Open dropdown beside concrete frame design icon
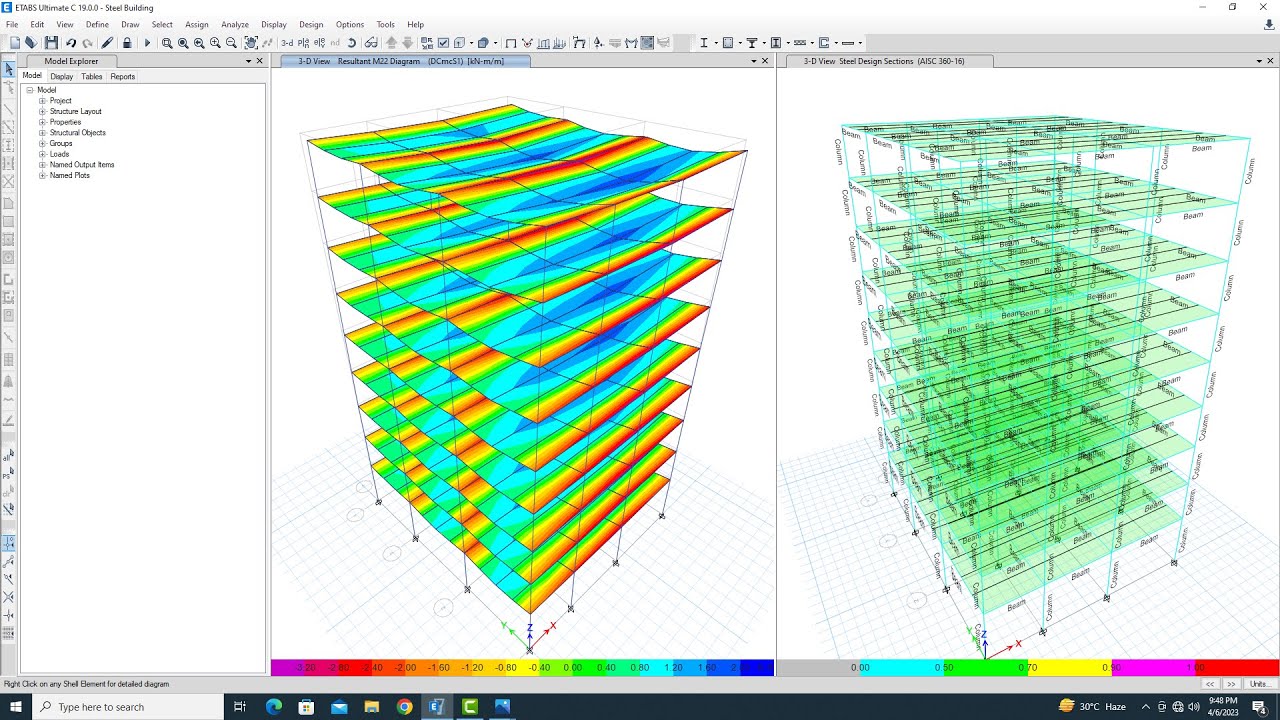Viewport: 1280px width, 720px height. coord(740,43)
